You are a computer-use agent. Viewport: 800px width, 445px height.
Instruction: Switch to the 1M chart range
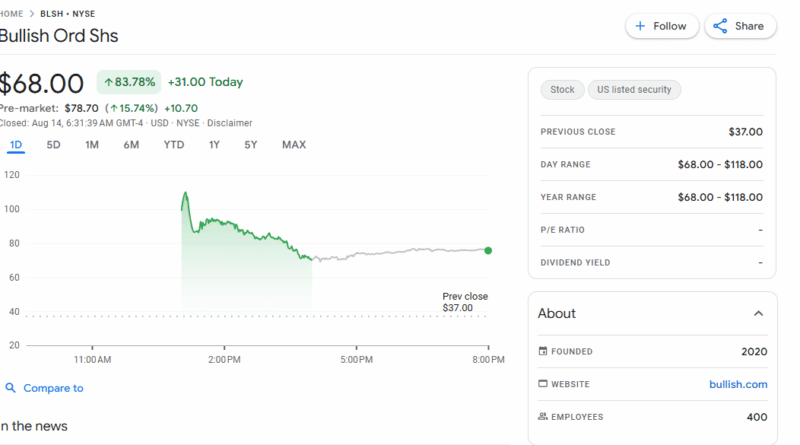click(x=92, y=145)
